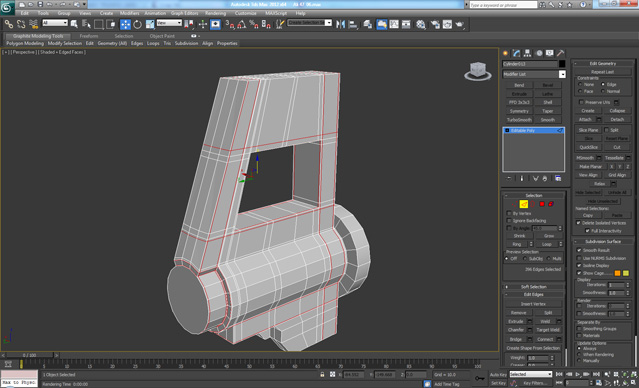Click the QuickSlice button
639x388 pixels.
588,147
